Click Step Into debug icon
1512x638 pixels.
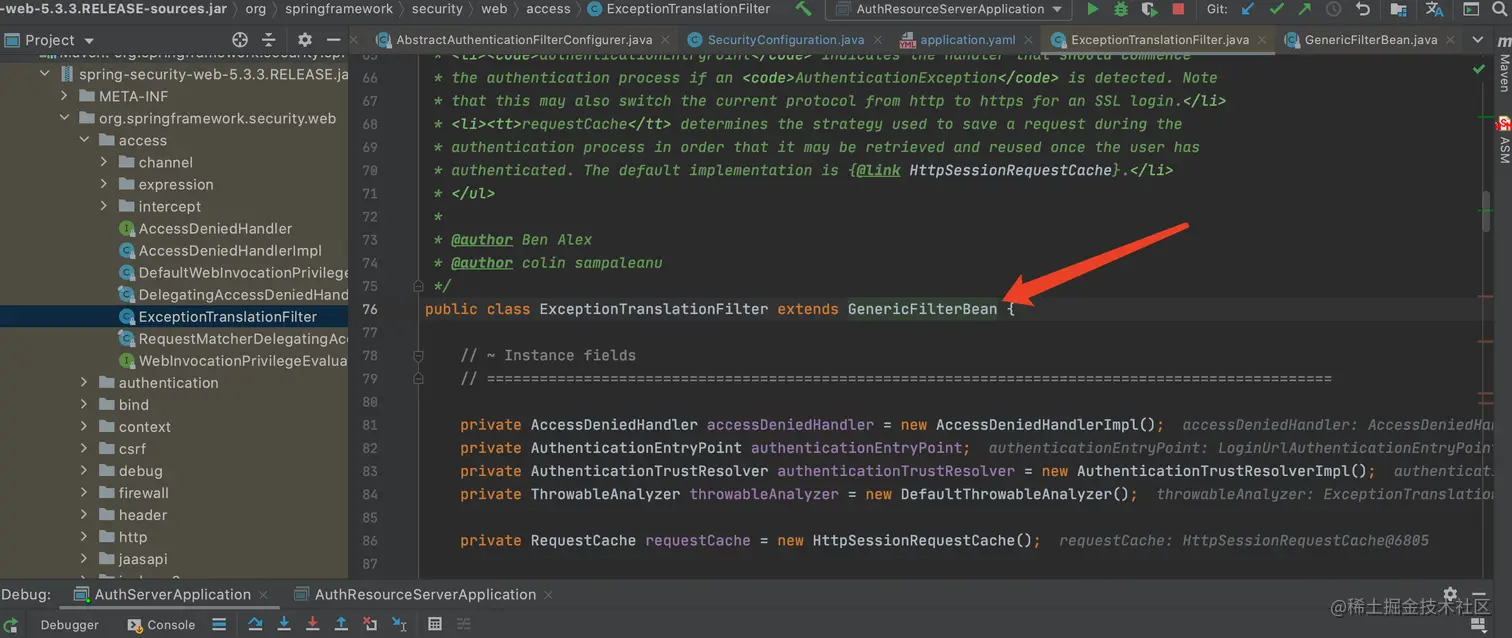tap(284, 624)
